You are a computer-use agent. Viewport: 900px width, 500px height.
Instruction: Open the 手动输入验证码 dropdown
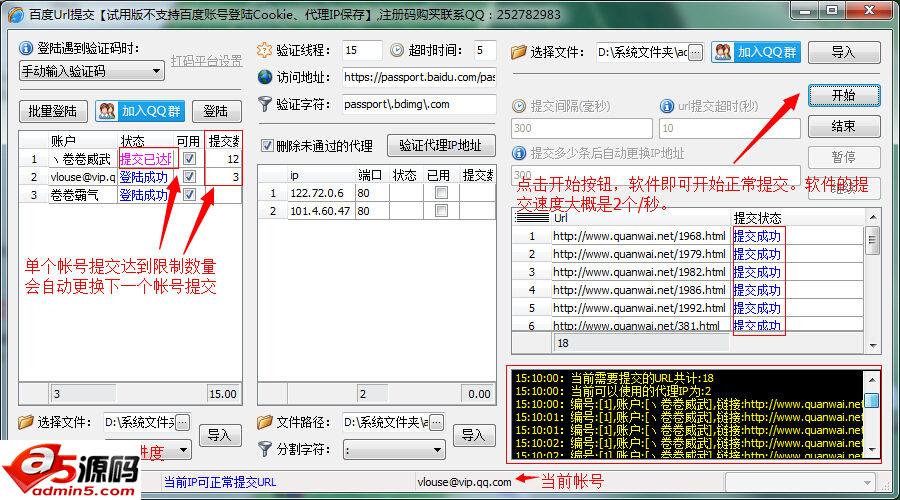92,71
